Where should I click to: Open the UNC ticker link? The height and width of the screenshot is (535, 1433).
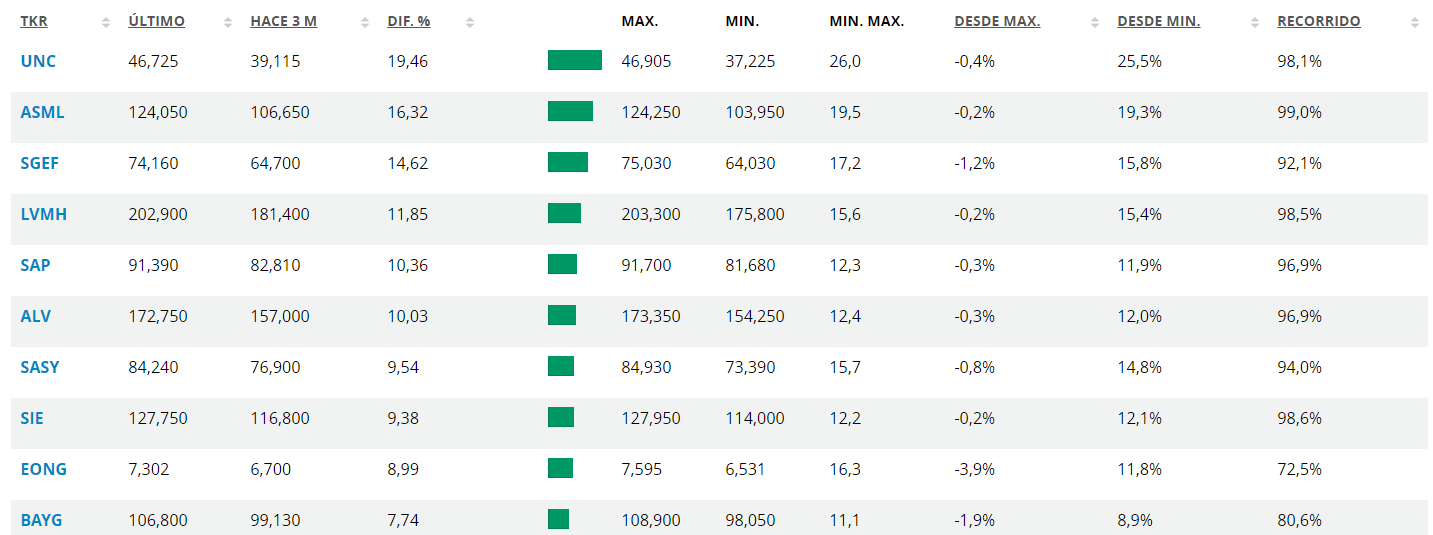tap(38, 61)
